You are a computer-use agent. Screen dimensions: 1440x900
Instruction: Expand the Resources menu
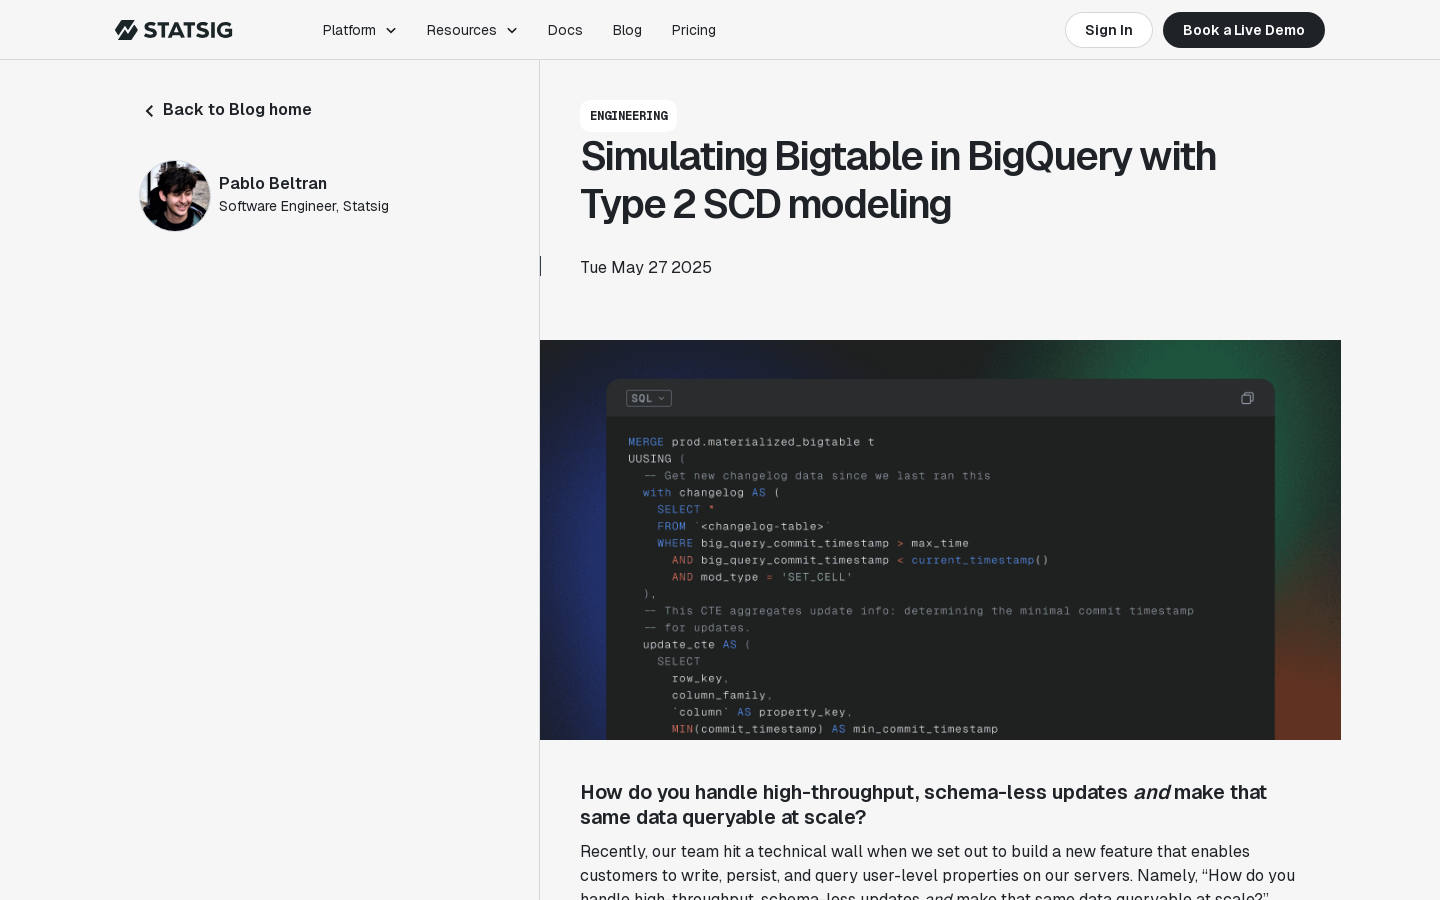click(x=472, y=30)
